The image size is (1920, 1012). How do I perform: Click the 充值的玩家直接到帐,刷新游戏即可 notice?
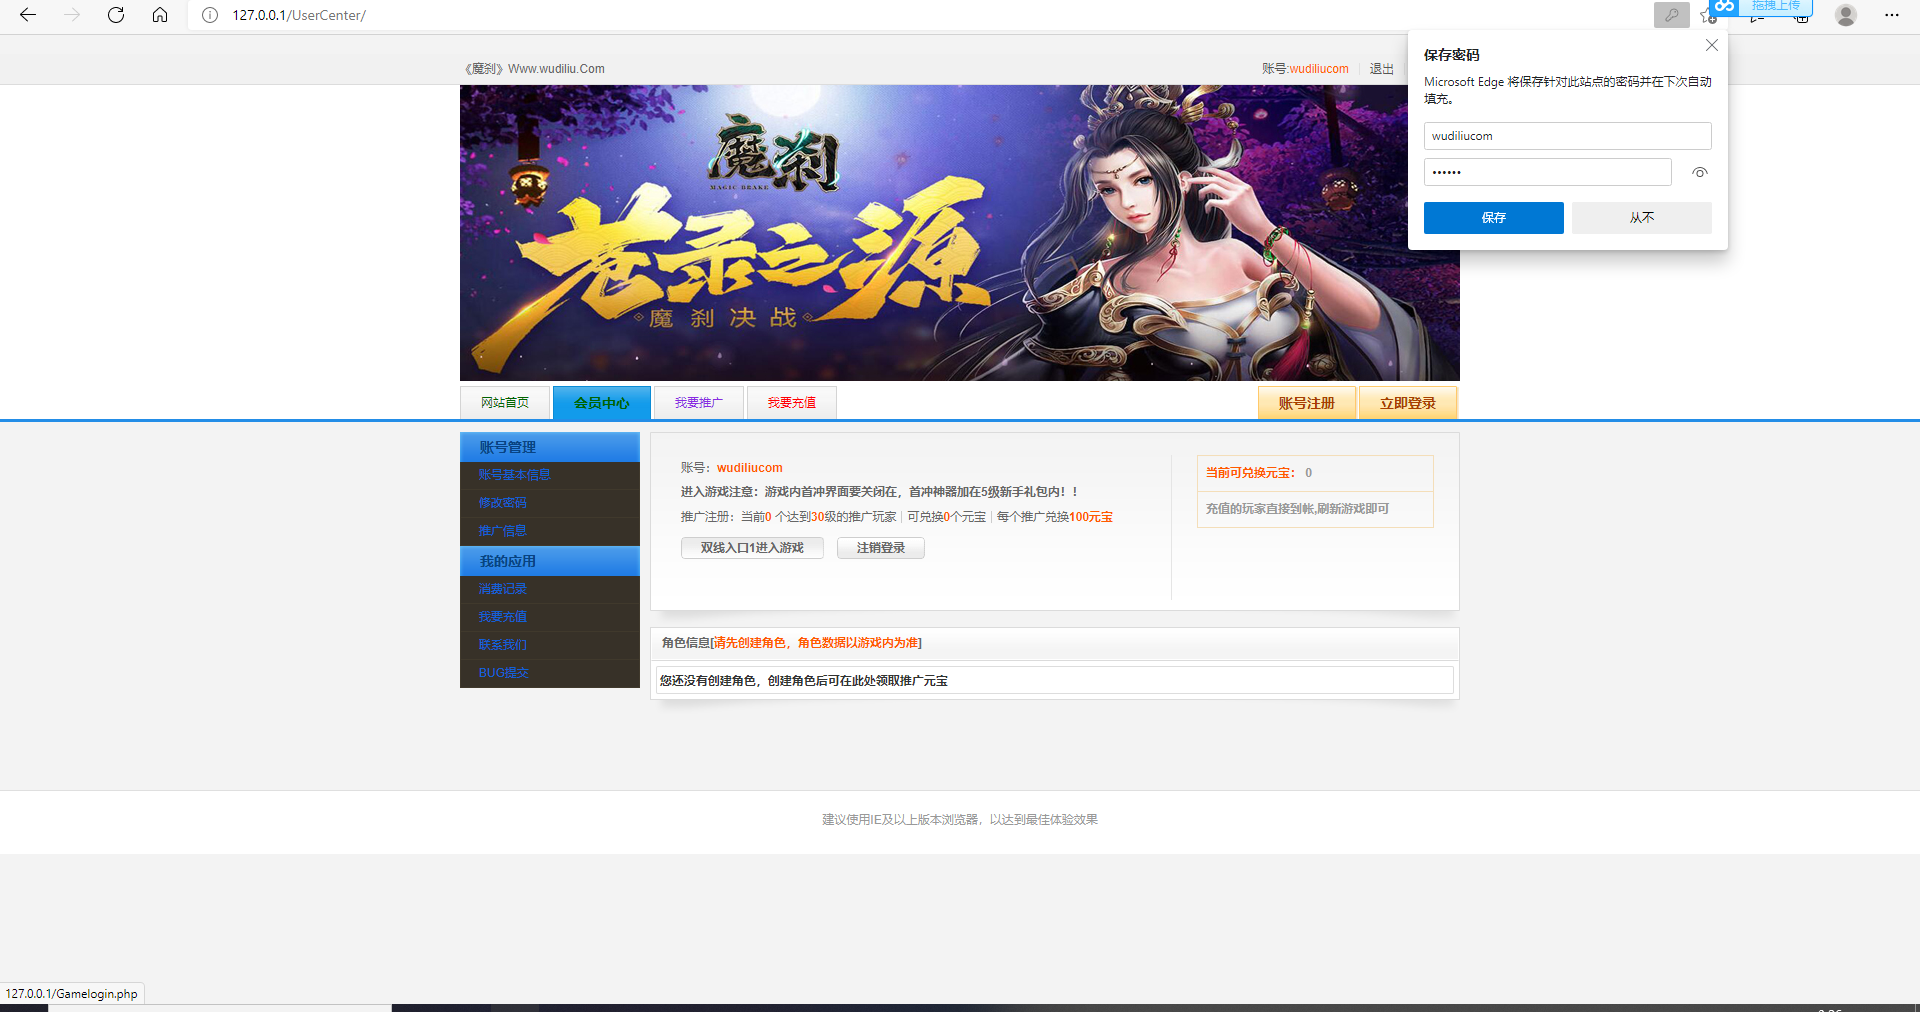pyautogui.click(x=1297, y=509)
